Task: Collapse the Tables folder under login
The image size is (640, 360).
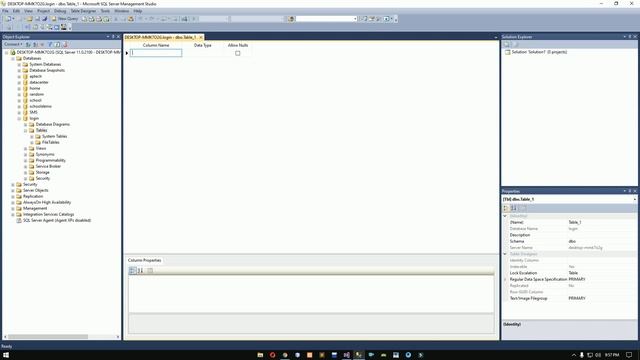Action: tap(25, 130)
